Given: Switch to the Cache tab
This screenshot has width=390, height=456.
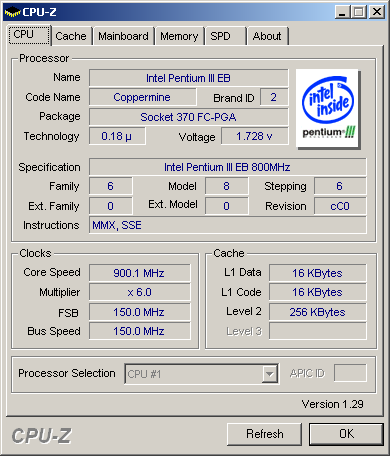Looking at the screenshot, I should click(x=71, y=36).
